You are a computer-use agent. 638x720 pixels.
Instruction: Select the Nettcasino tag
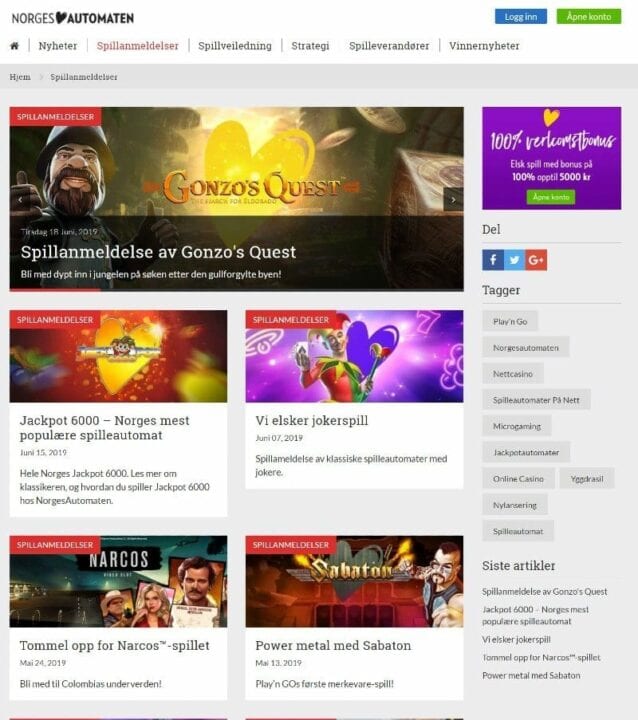coord(513,374)
